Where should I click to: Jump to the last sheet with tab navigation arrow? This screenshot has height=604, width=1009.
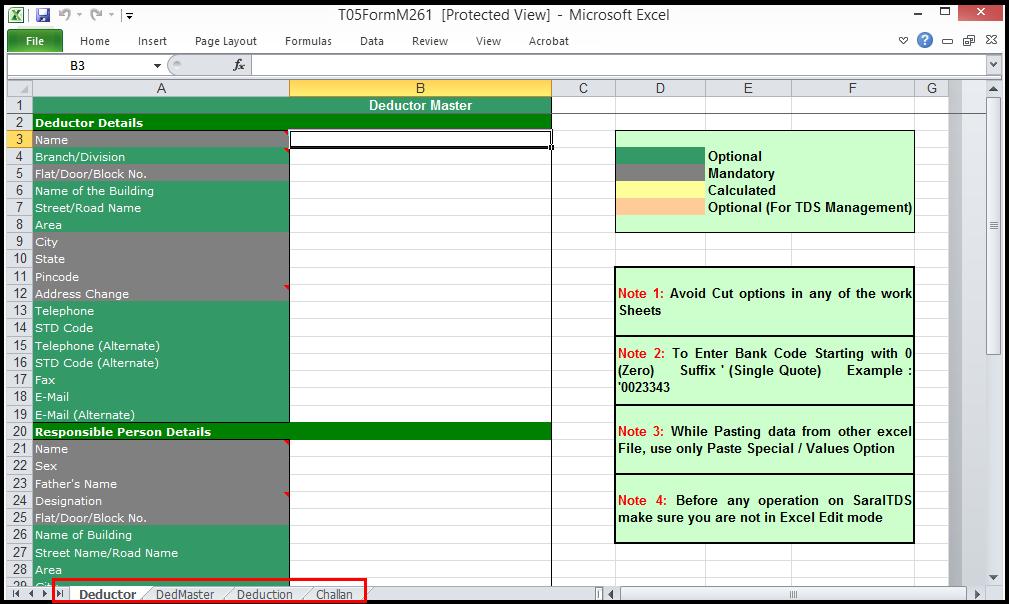tap(59, 594)
